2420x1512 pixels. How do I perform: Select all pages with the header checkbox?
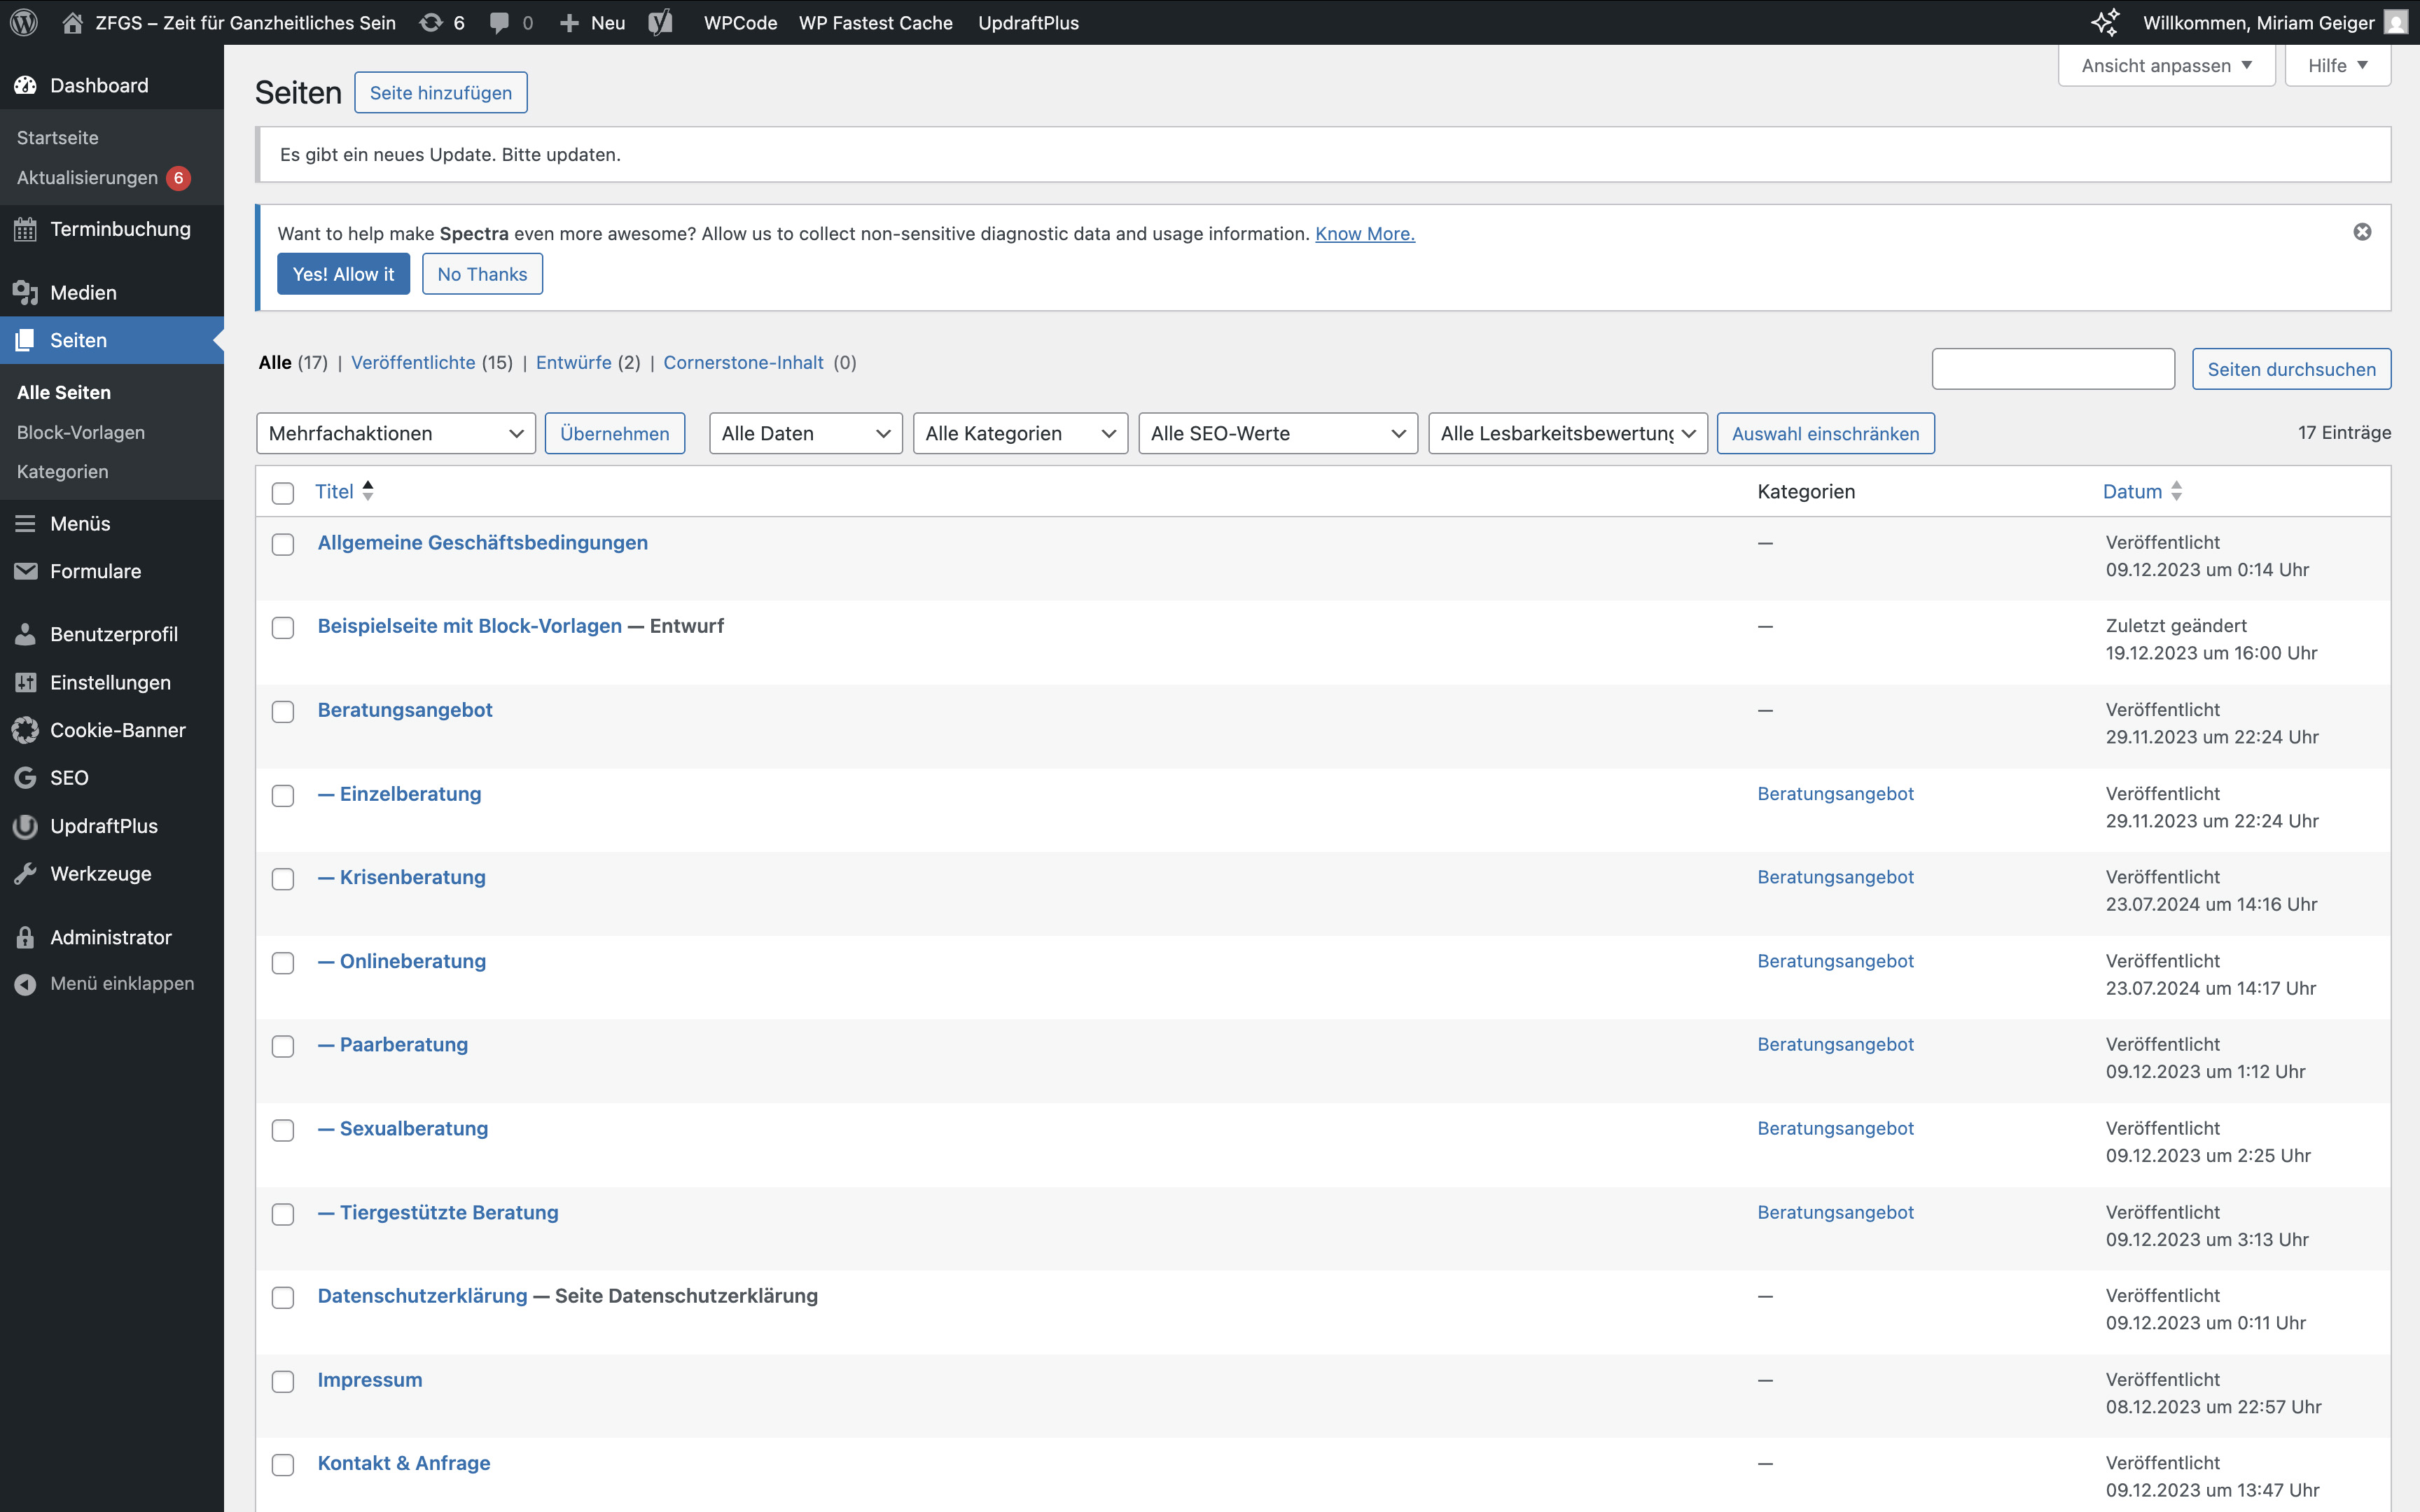click(x=283, y=493)
